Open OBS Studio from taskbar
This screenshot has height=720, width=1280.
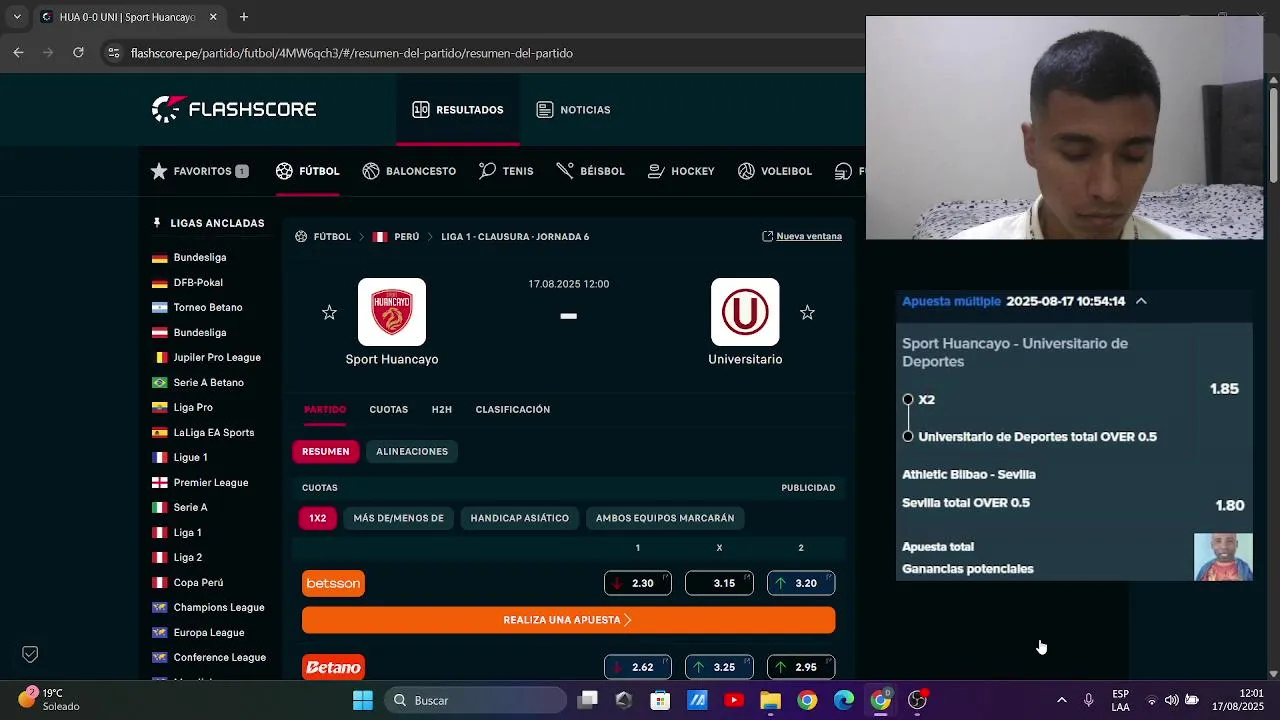pos(917,700)
